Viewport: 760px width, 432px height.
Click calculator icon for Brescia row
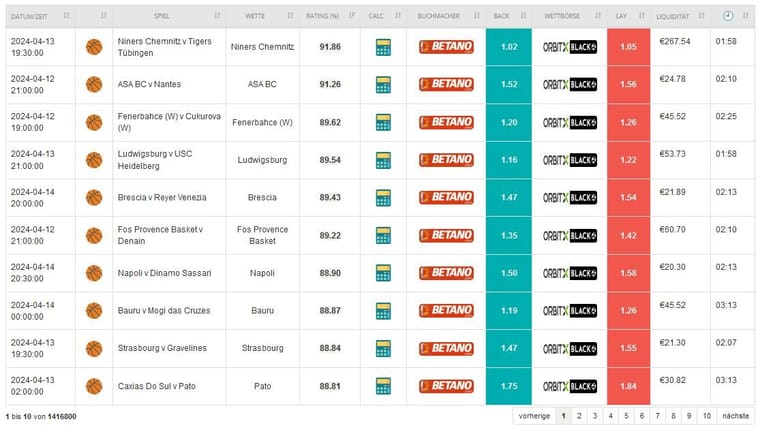(382, 198)
